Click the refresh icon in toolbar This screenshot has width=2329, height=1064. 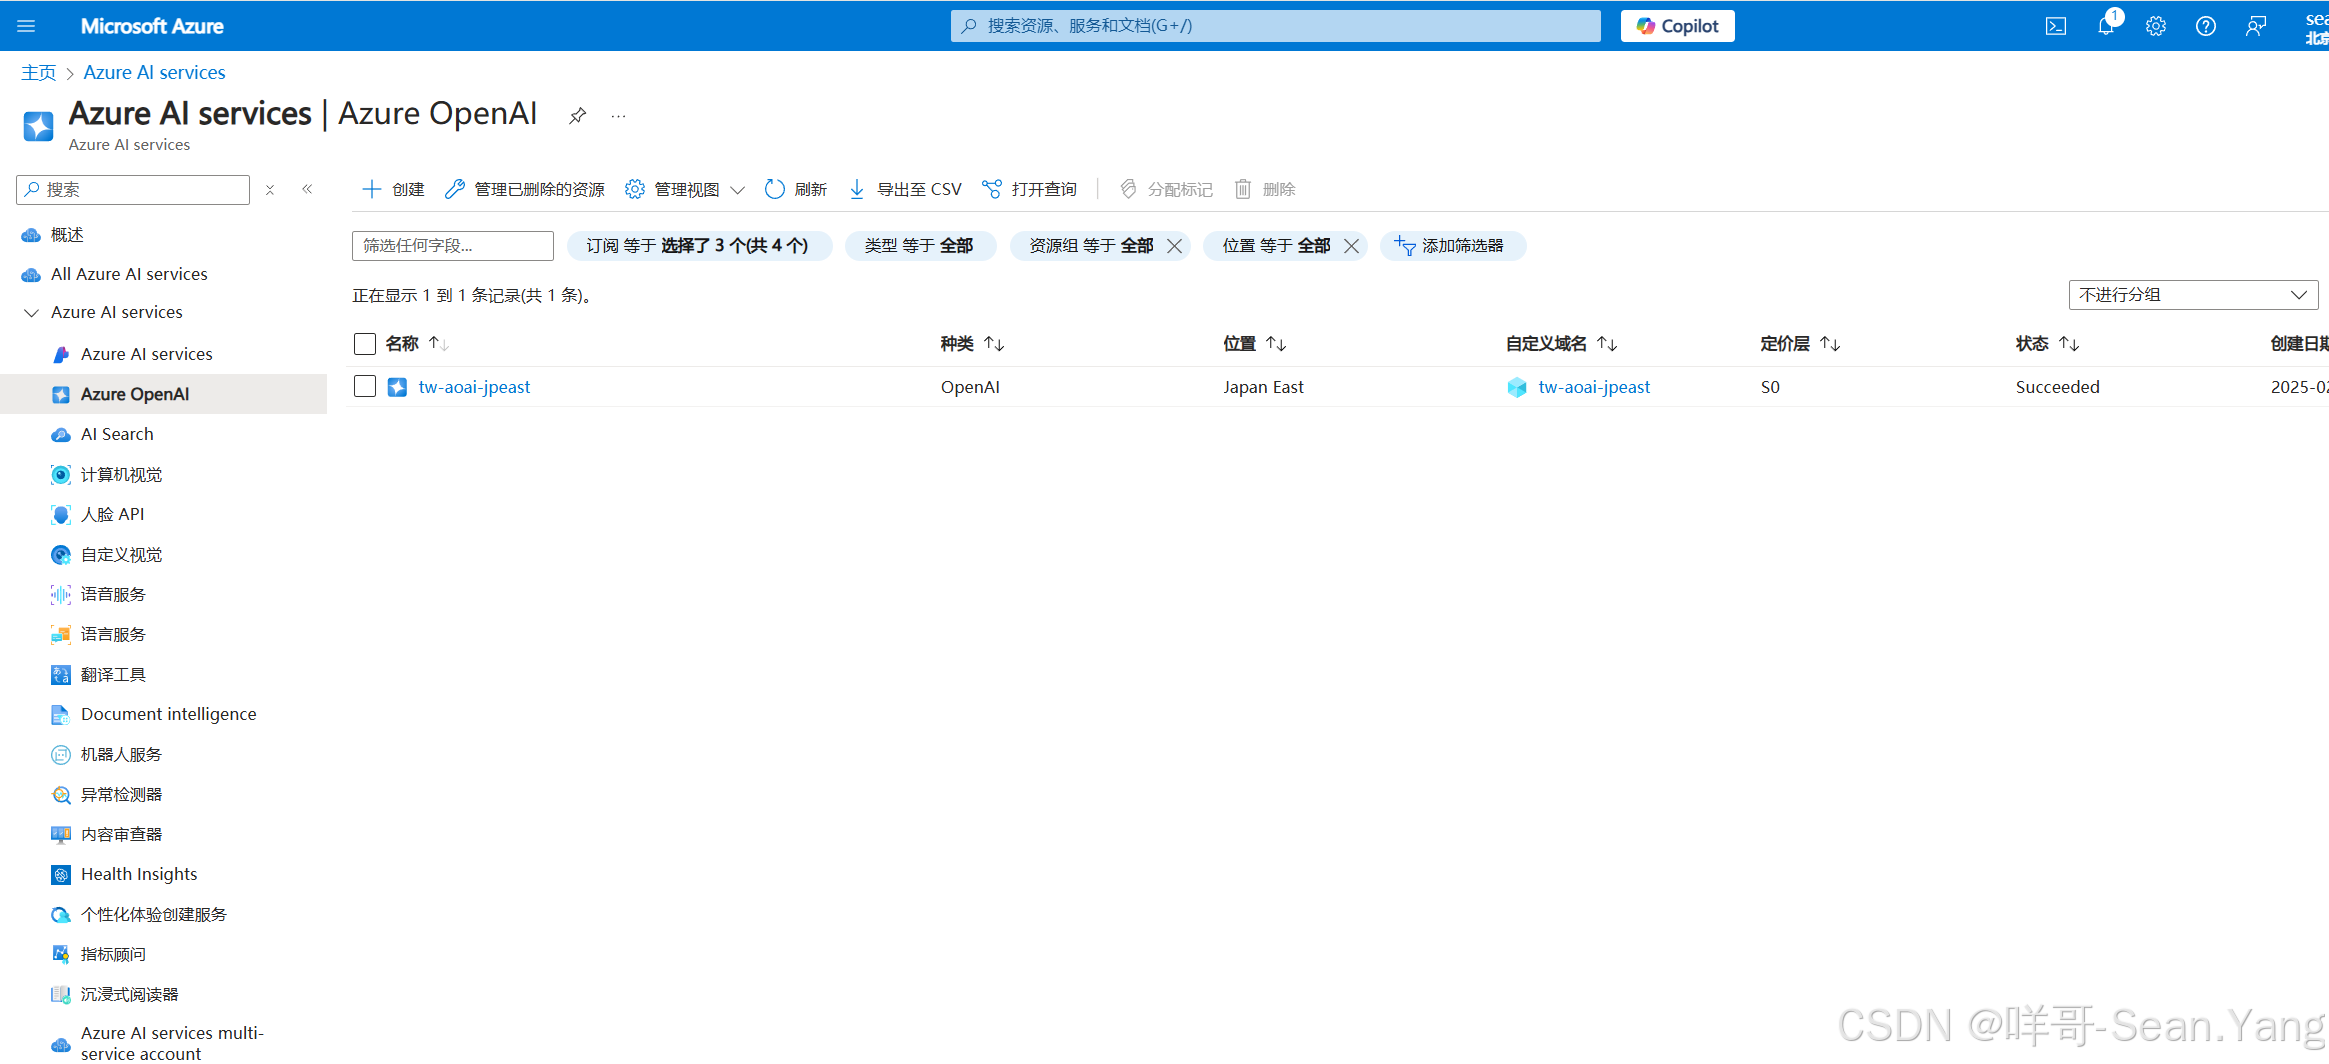(775, 189)
